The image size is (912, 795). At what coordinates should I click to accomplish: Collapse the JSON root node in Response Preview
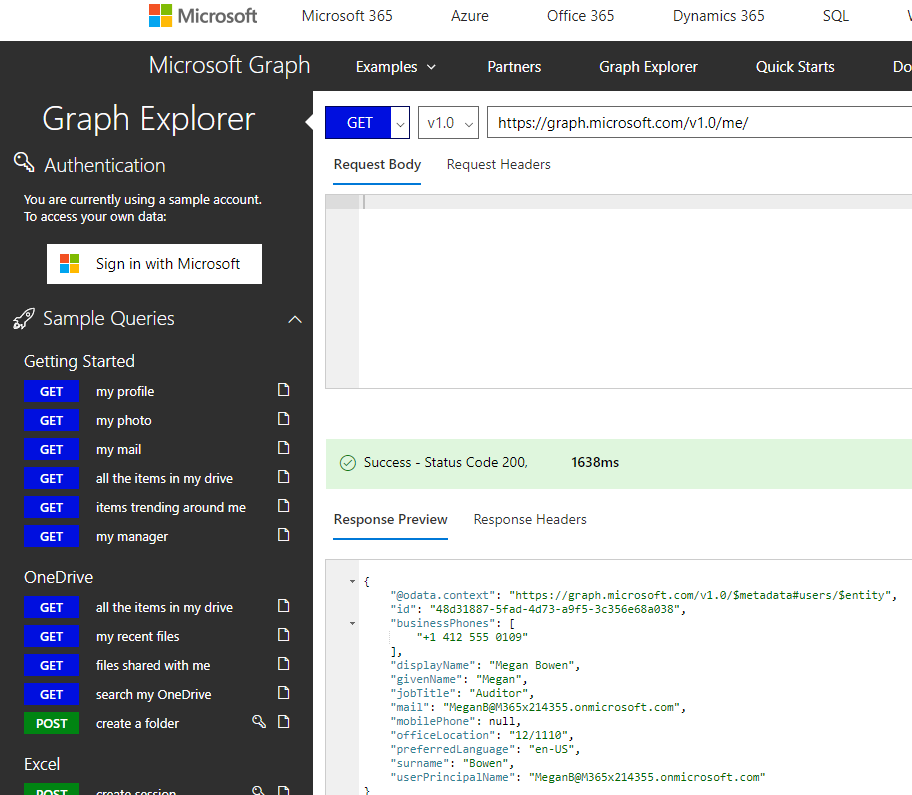click(x=351, y=580)
